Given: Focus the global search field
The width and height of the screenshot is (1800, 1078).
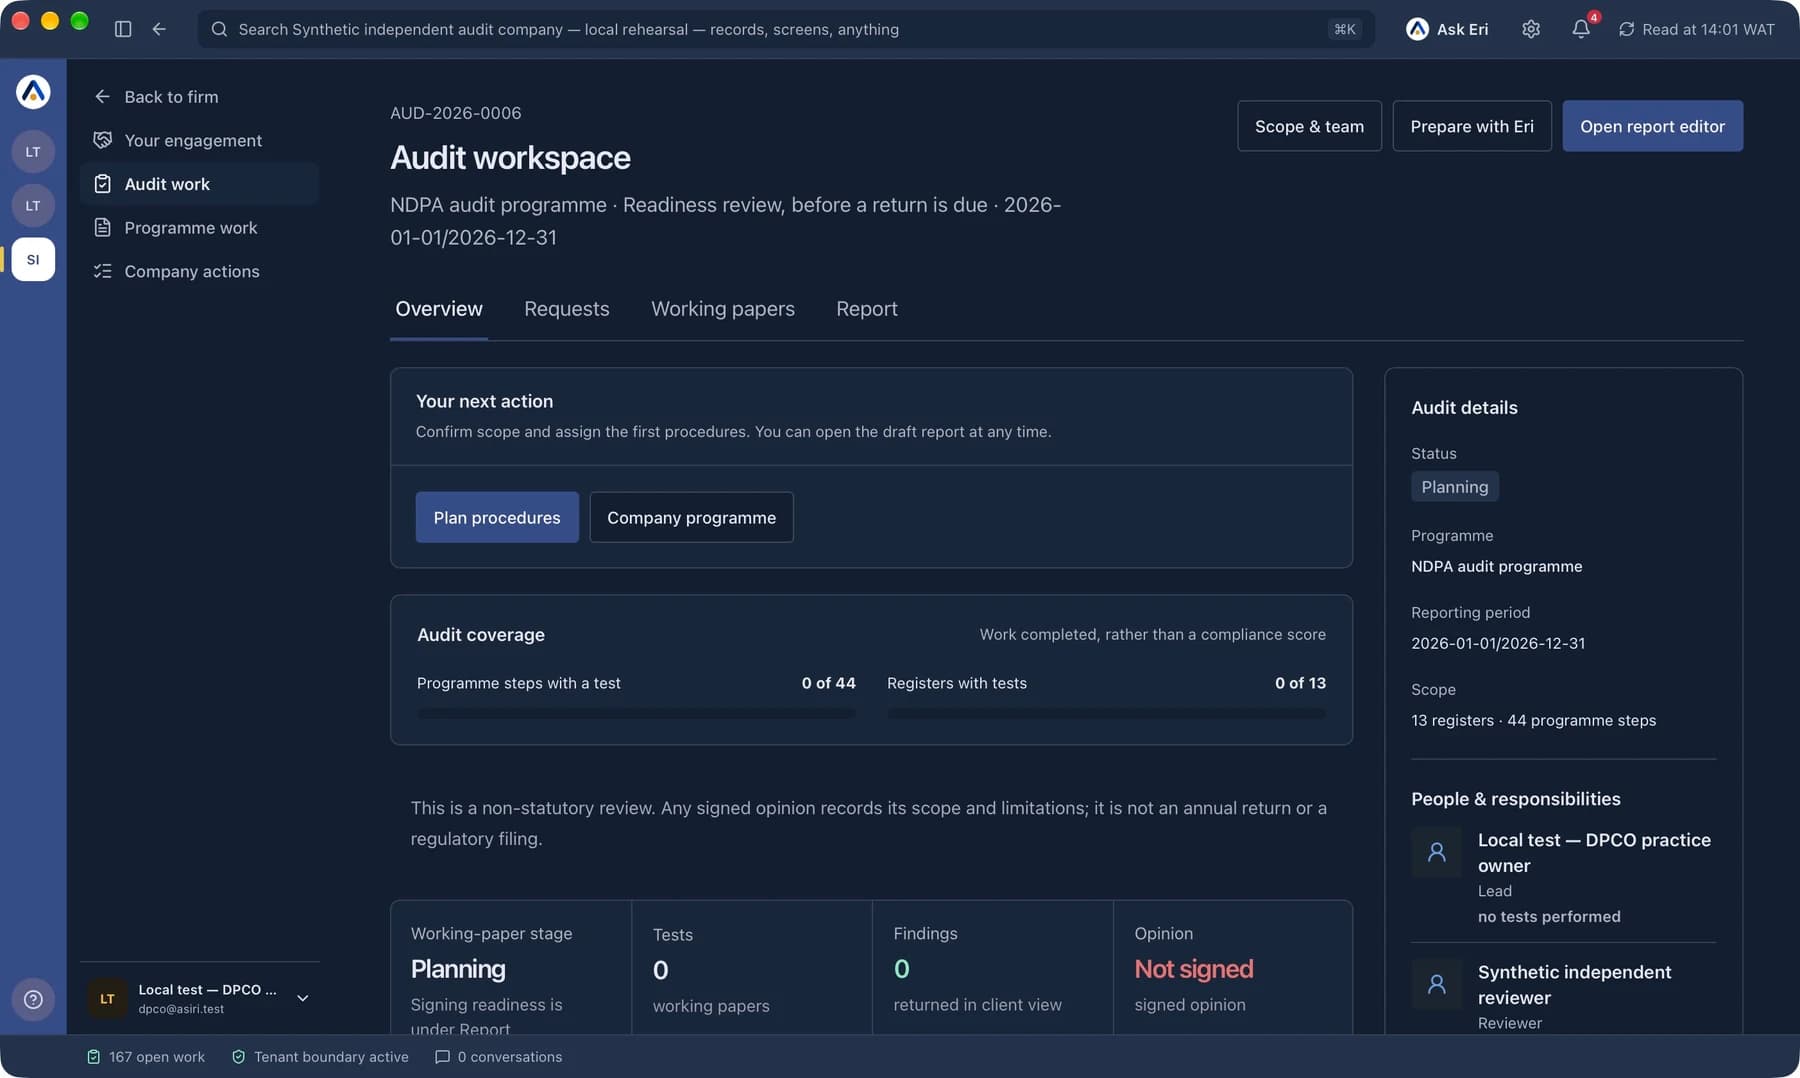Looking at the screenshot, I should click(786, 29).
